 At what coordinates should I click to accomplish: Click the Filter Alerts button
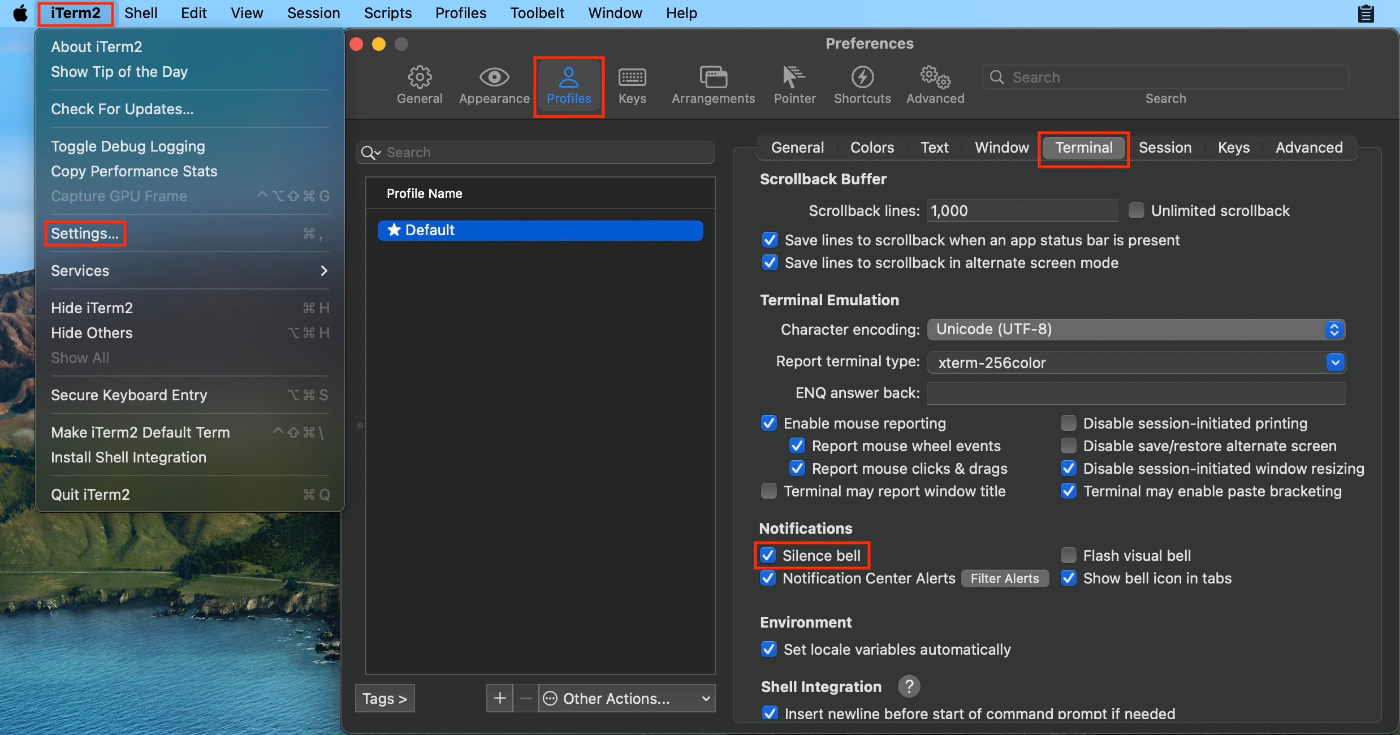1005,578
